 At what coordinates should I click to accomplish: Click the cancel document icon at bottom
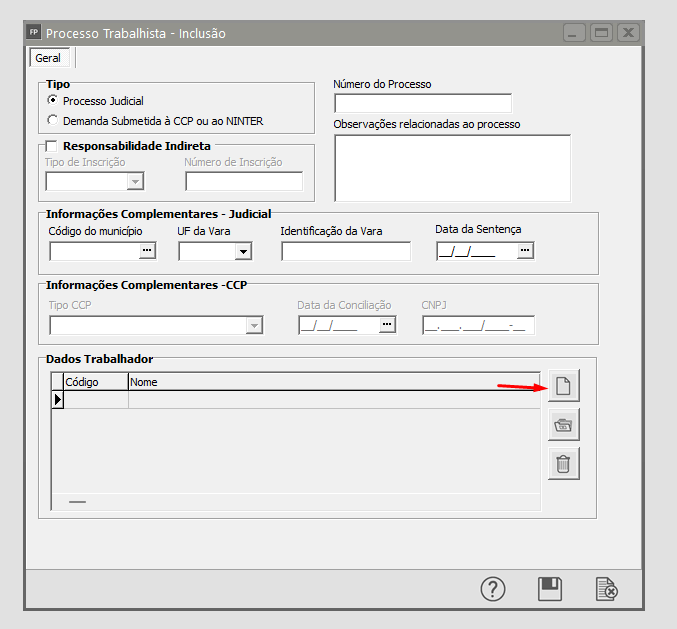click(605, 589)
